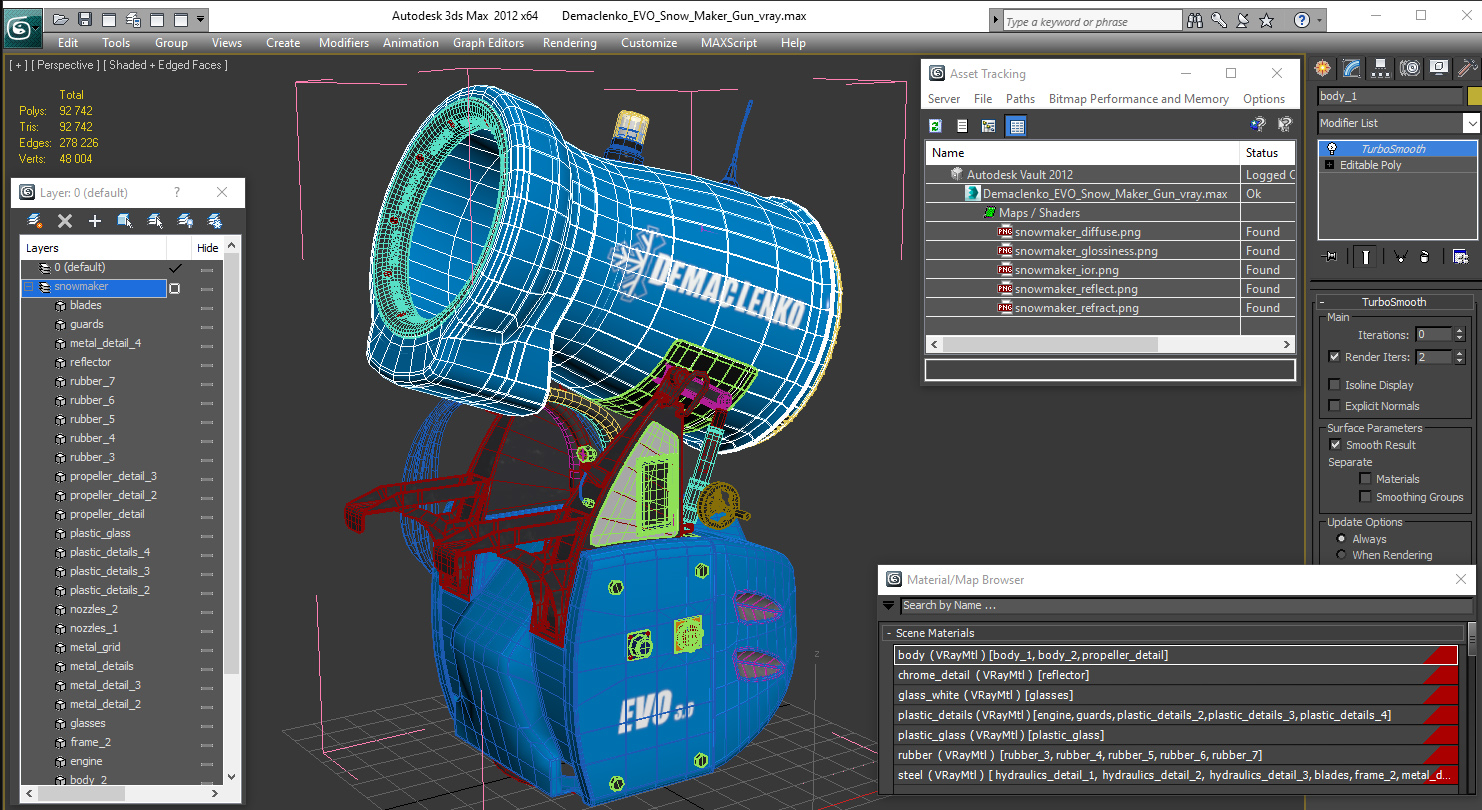Enable Separate by Smoothing Groups checkbox
Image resolution: width=1482 pixels, height=810 pixels.
pyautogui.click(x=1365, y=497)
